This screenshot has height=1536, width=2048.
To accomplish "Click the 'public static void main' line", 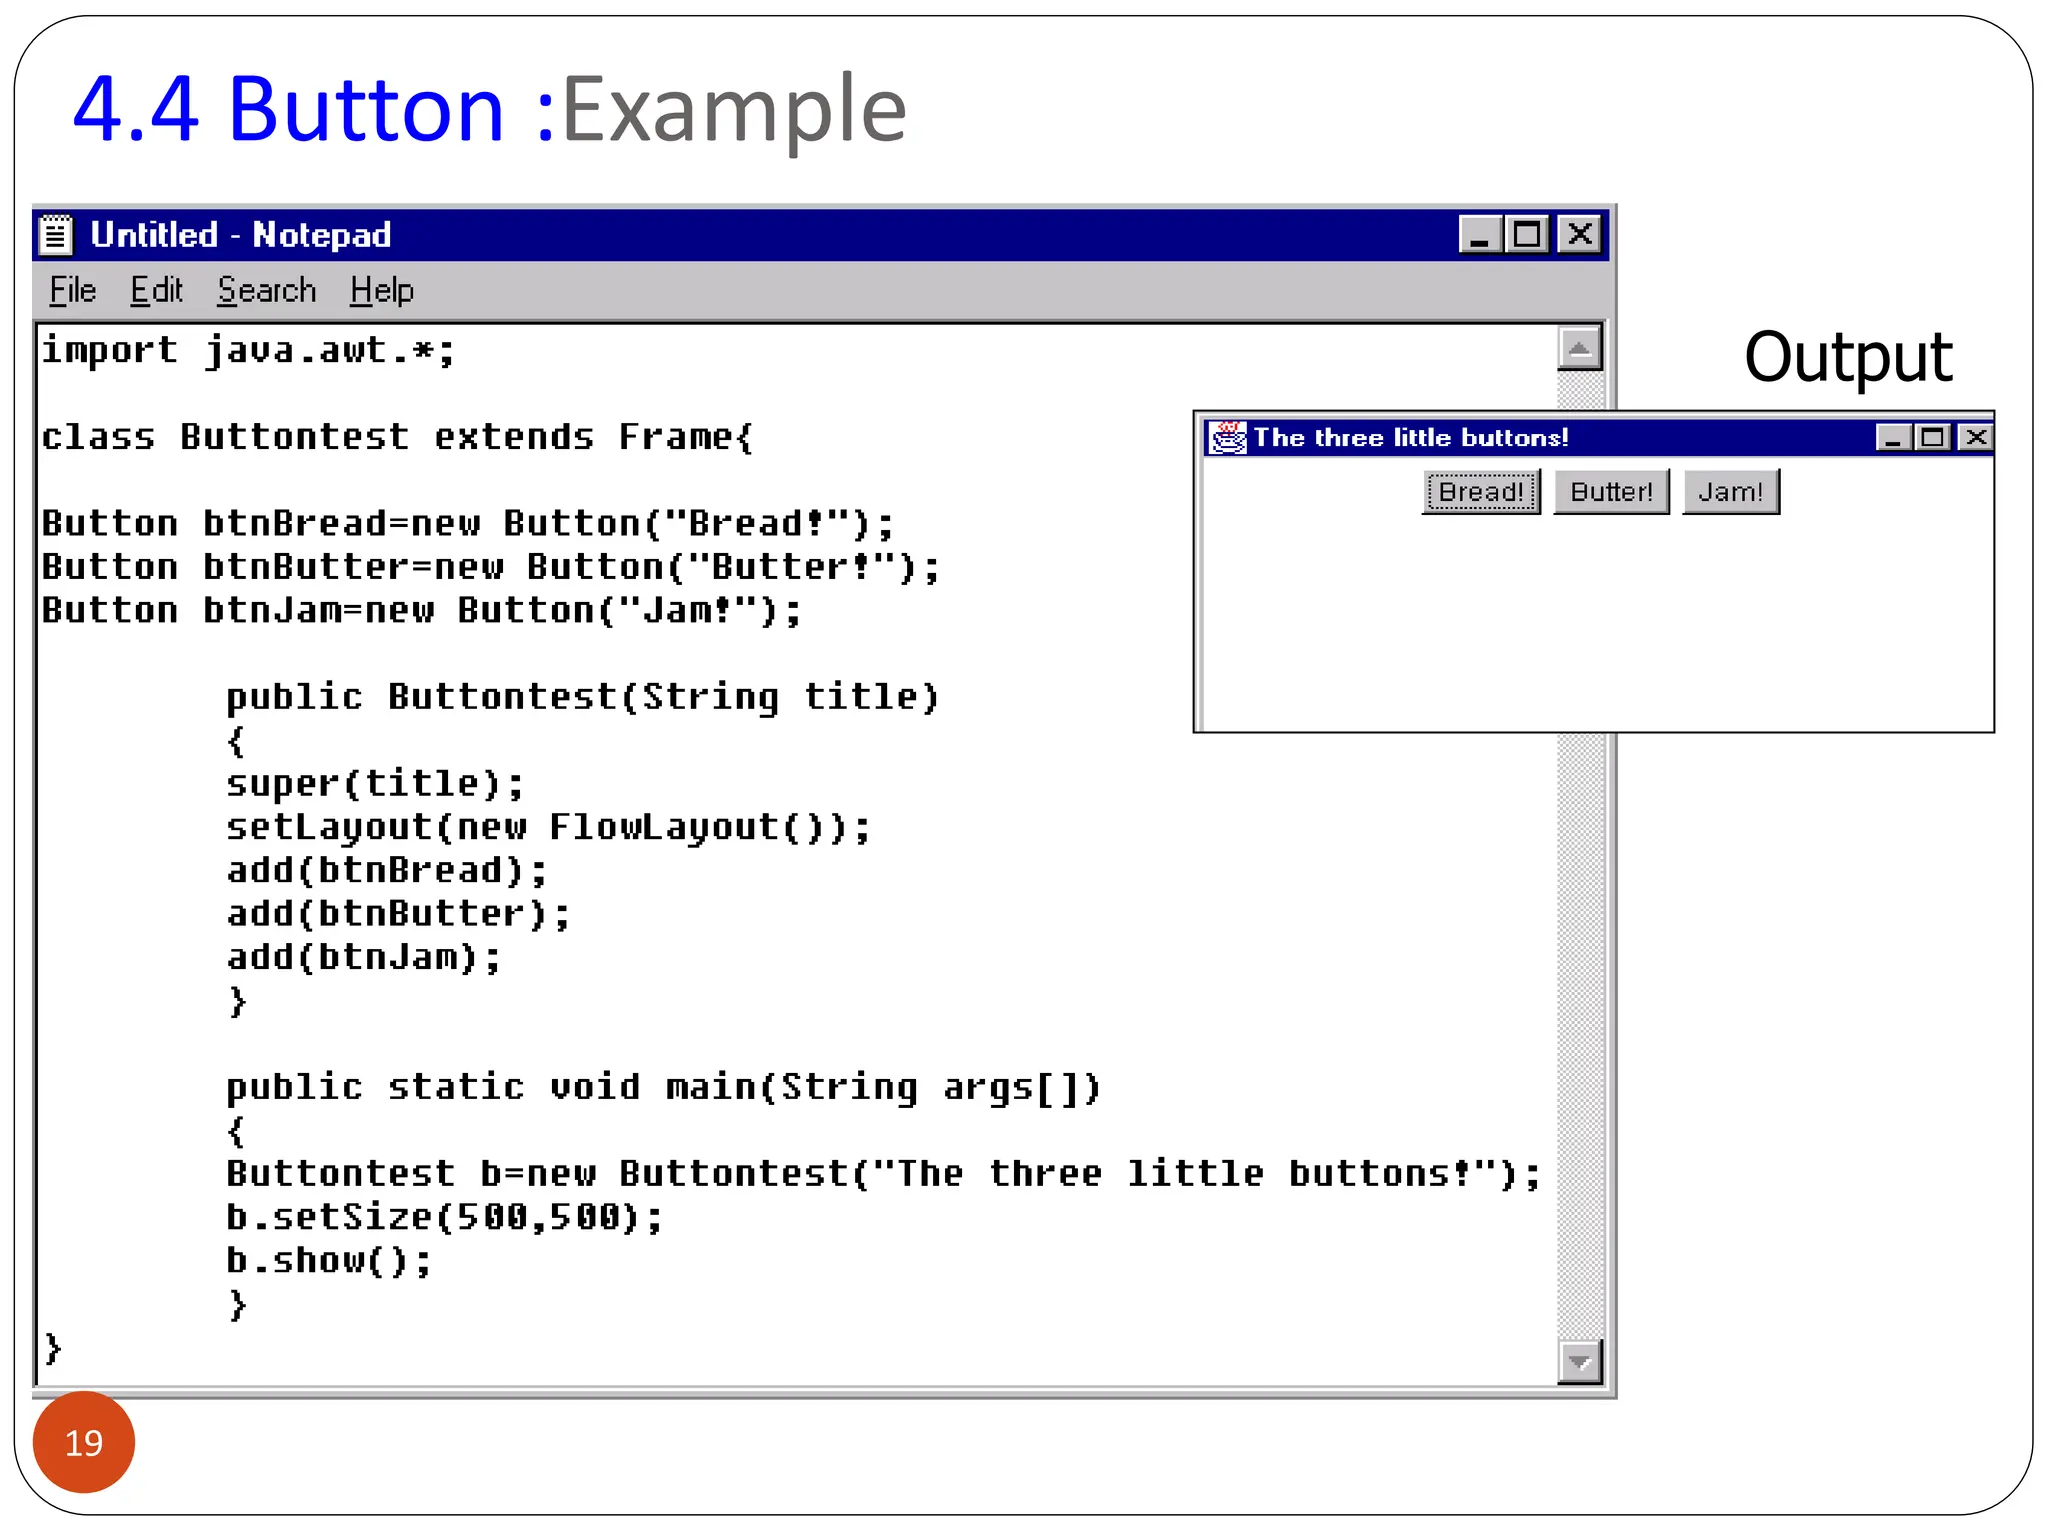I will (x=664, y=1088).
